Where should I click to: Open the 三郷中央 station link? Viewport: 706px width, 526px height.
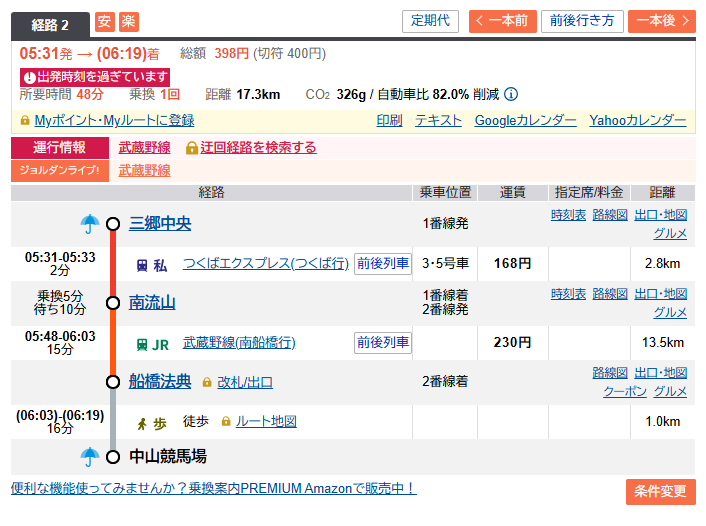coord(160,224)
